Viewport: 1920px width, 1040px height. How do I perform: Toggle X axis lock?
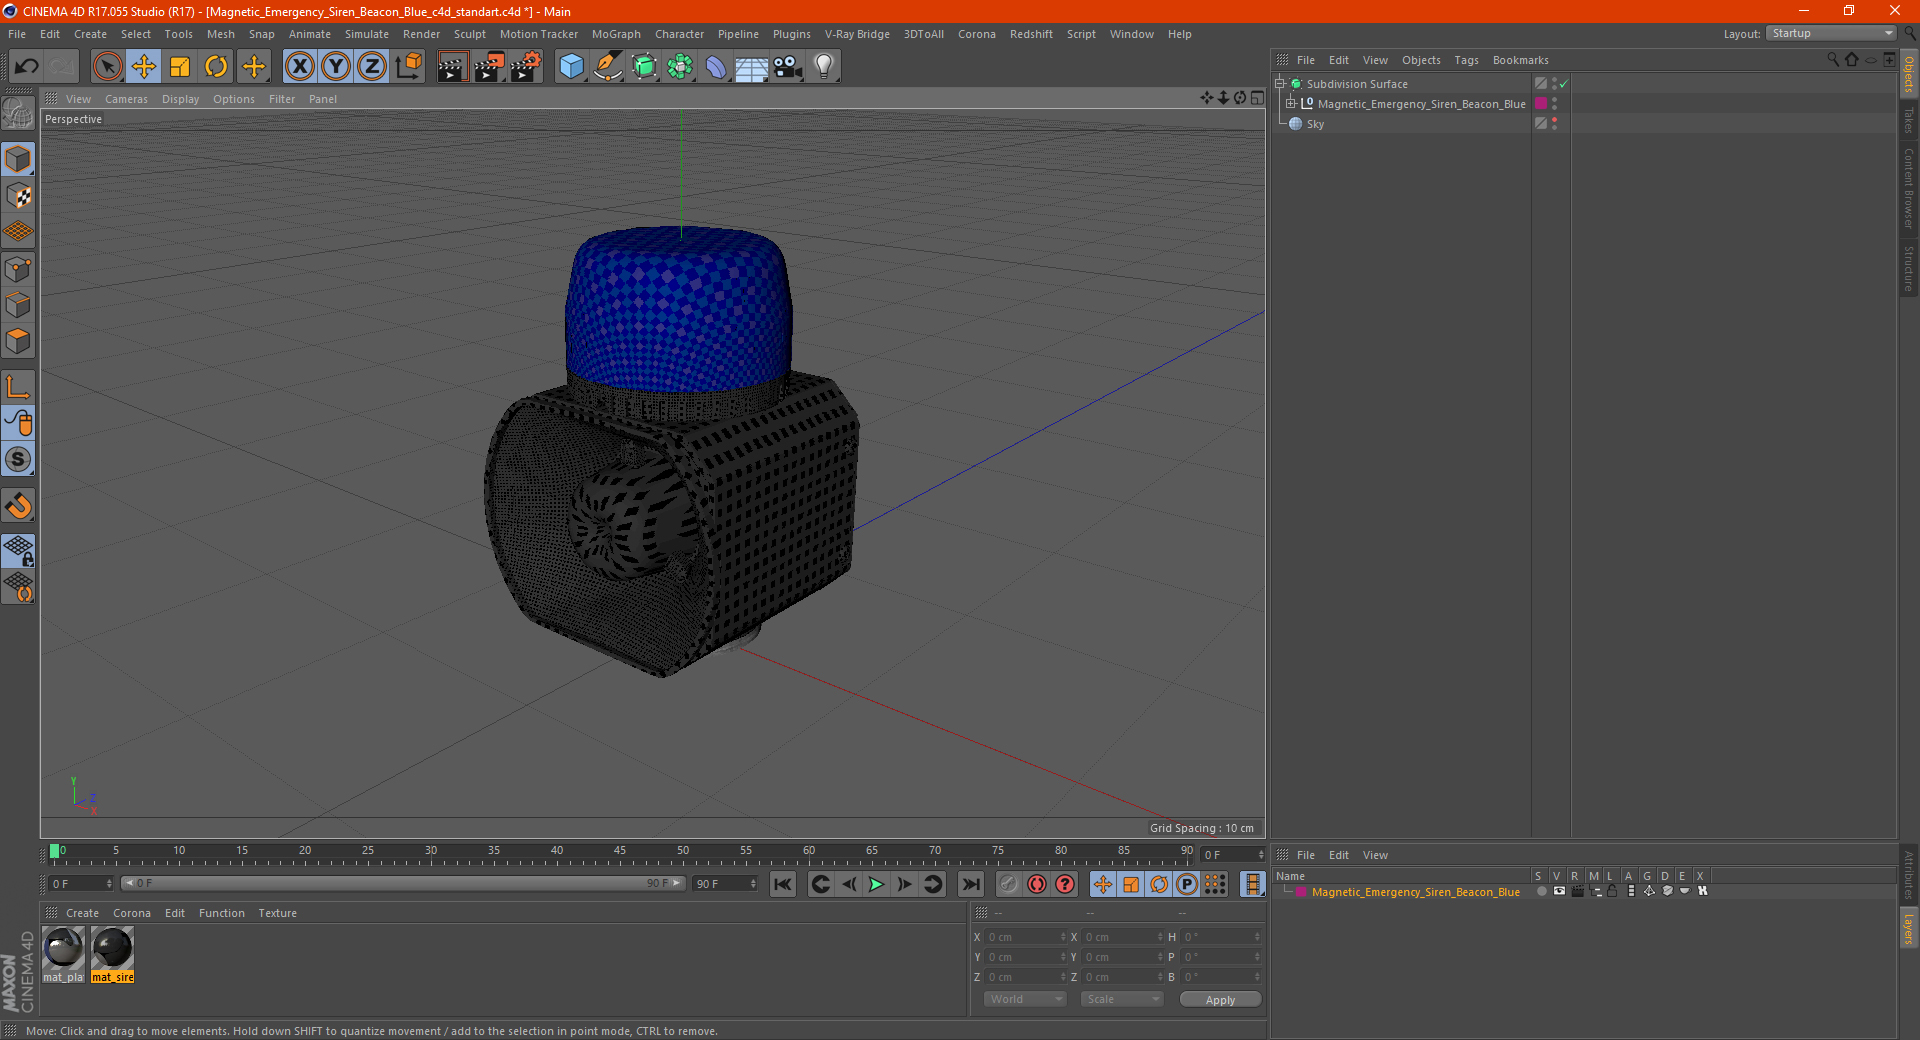[299, 67]
